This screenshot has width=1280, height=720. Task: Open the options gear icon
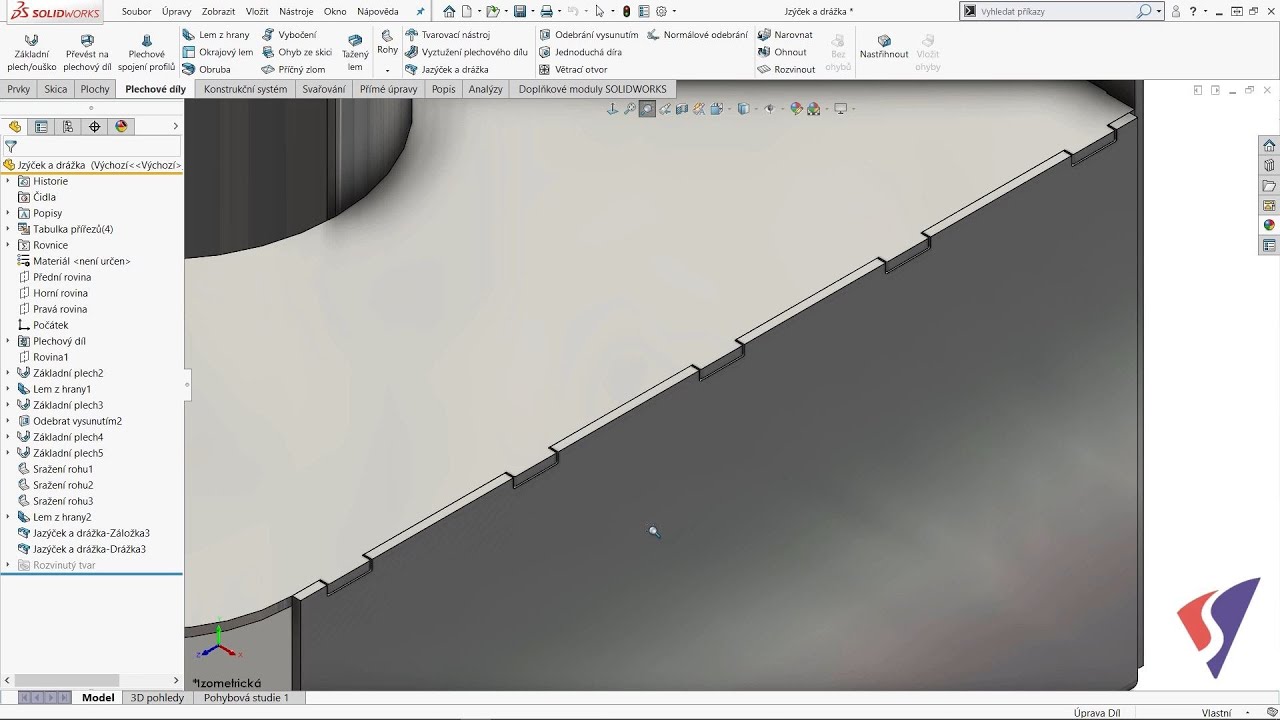click(x=661, y=12)
